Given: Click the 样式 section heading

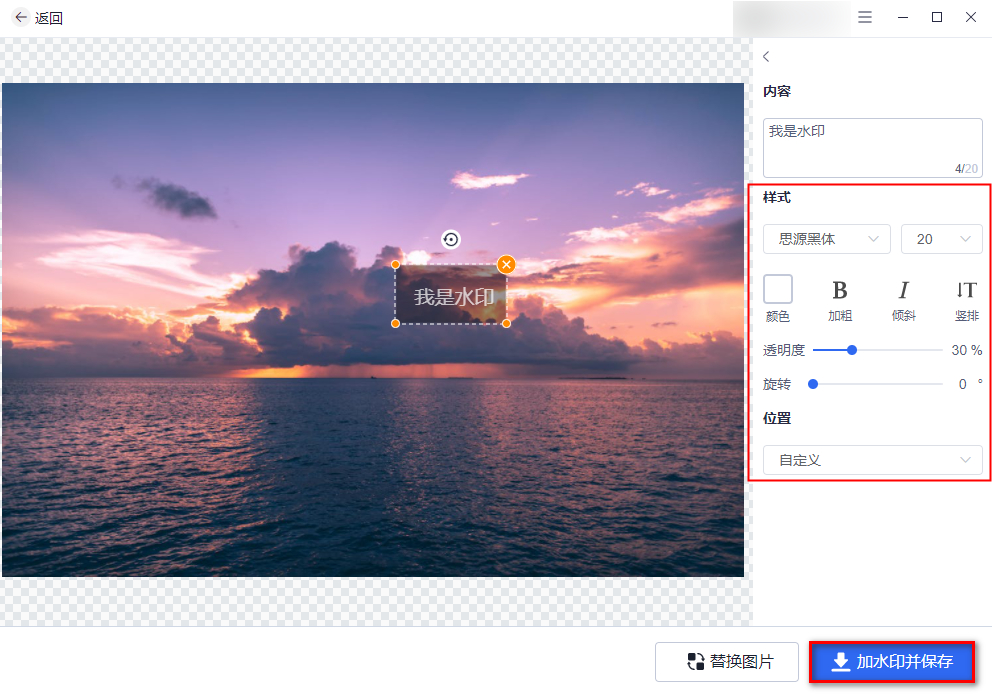Looking at the screenshot, I should [777, 197].
